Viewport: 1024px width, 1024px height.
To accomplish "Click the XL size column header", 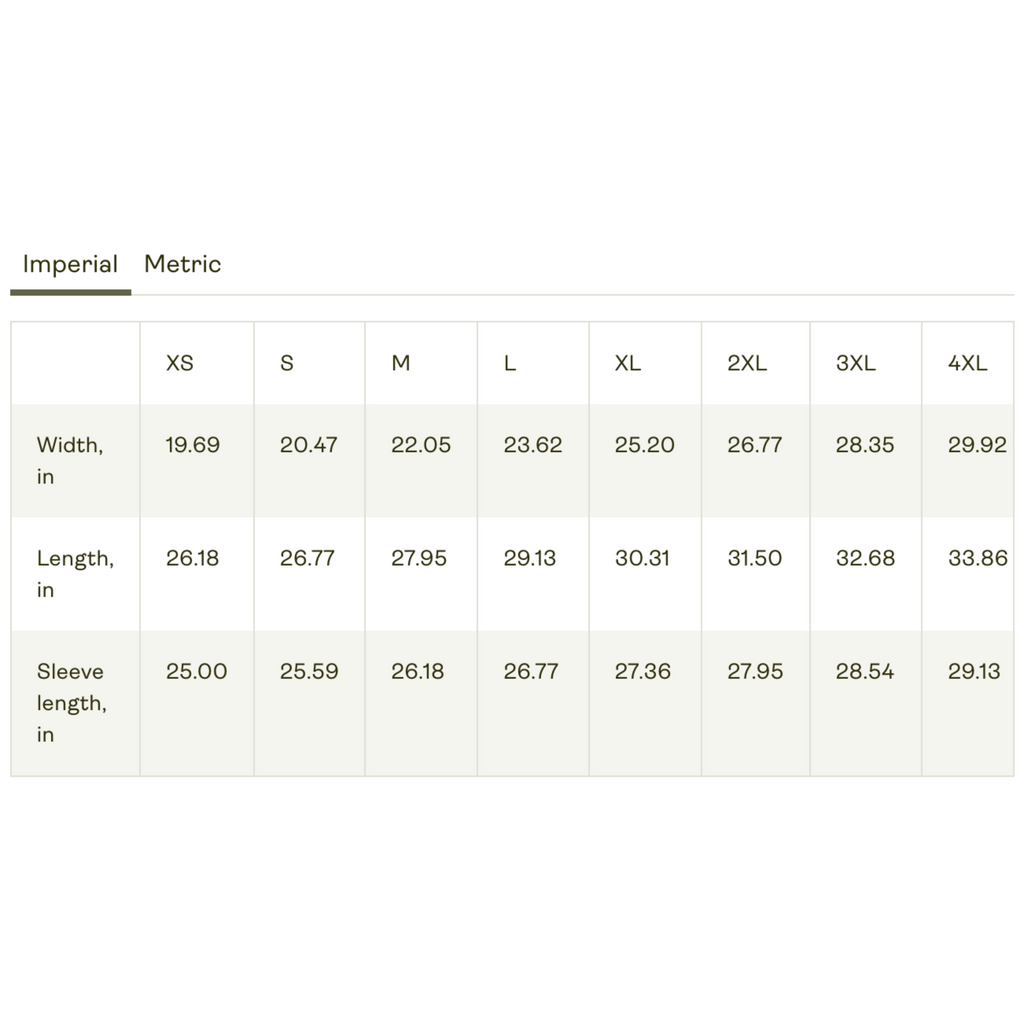I will (x=628, y=363).
